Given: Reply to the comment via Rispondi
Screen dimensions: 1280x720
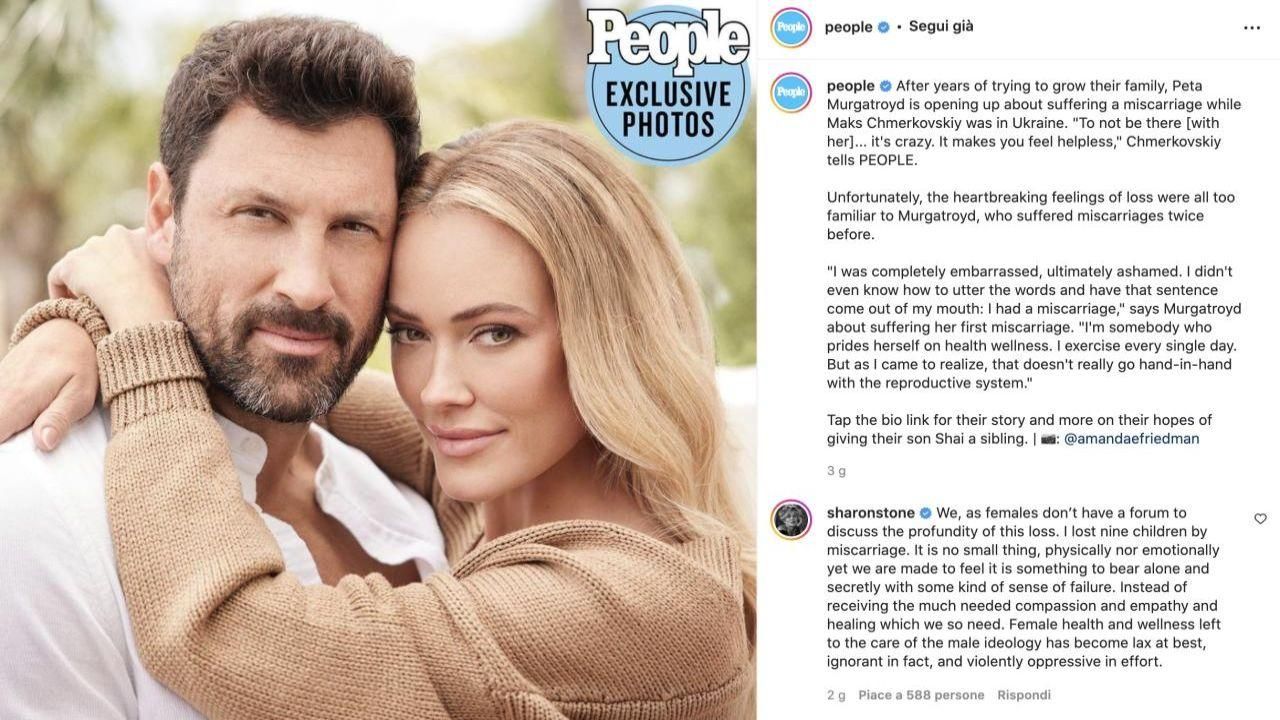Looking at the screenshot, I should [1024, 695].
